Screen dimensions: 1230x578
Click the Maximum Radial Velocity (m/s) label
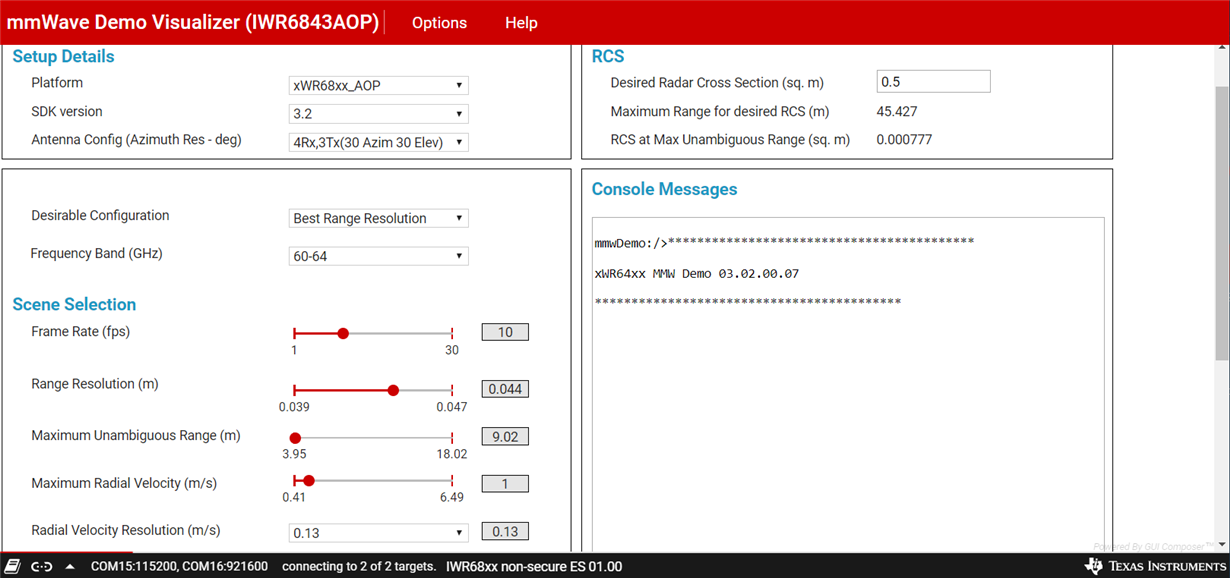(x=124, y=483)
